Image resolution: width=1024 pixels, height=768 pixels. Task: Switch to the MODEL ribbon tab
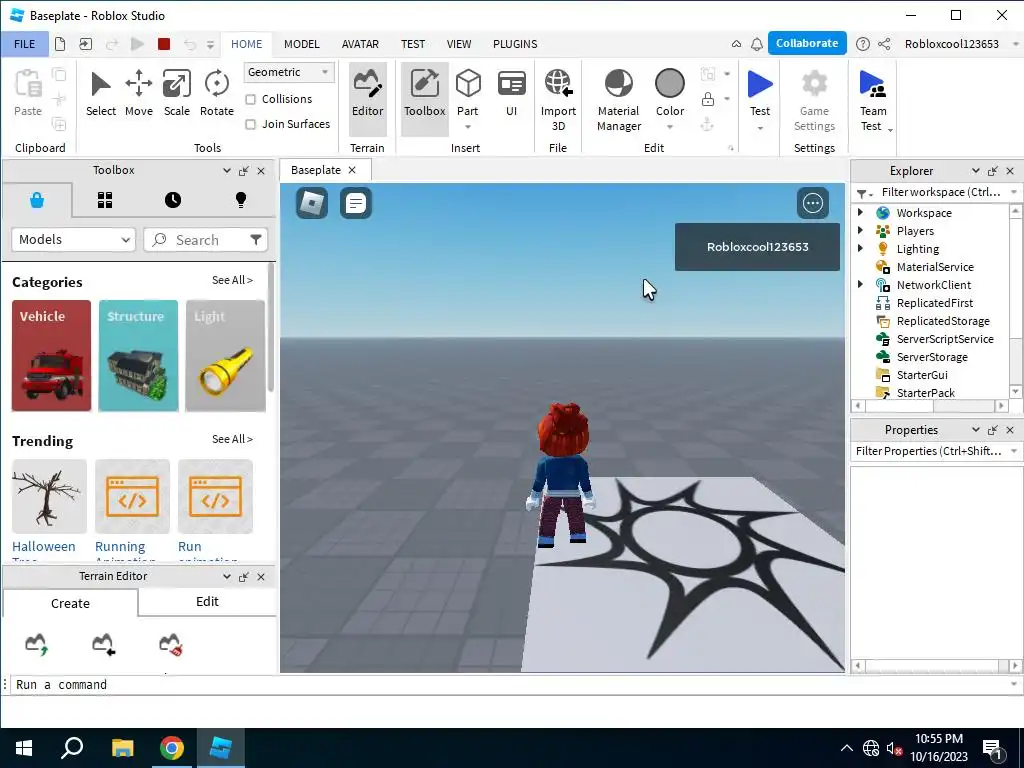coord(302,44)
